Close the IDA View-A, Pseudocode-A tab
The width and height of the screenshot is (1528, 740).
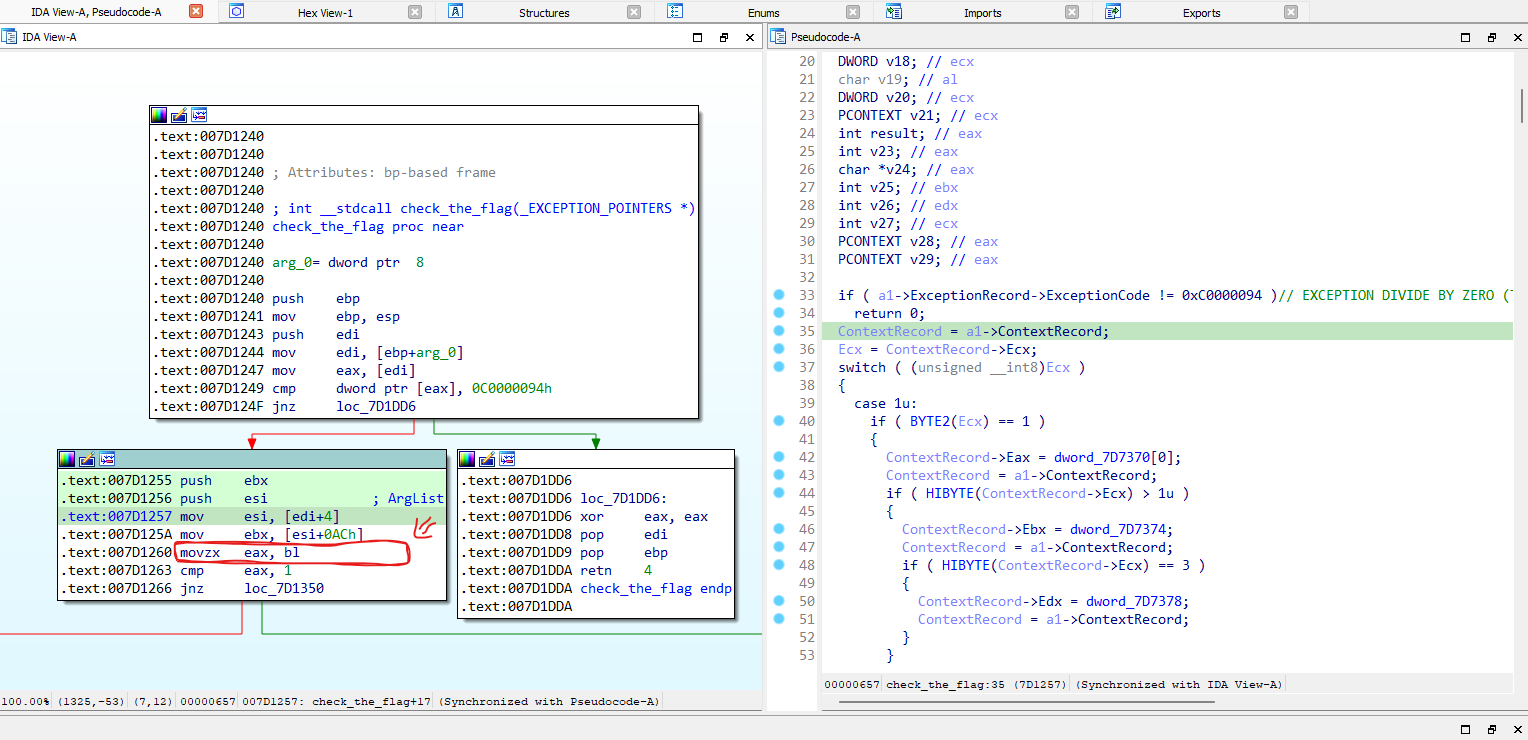click(196, 12)
